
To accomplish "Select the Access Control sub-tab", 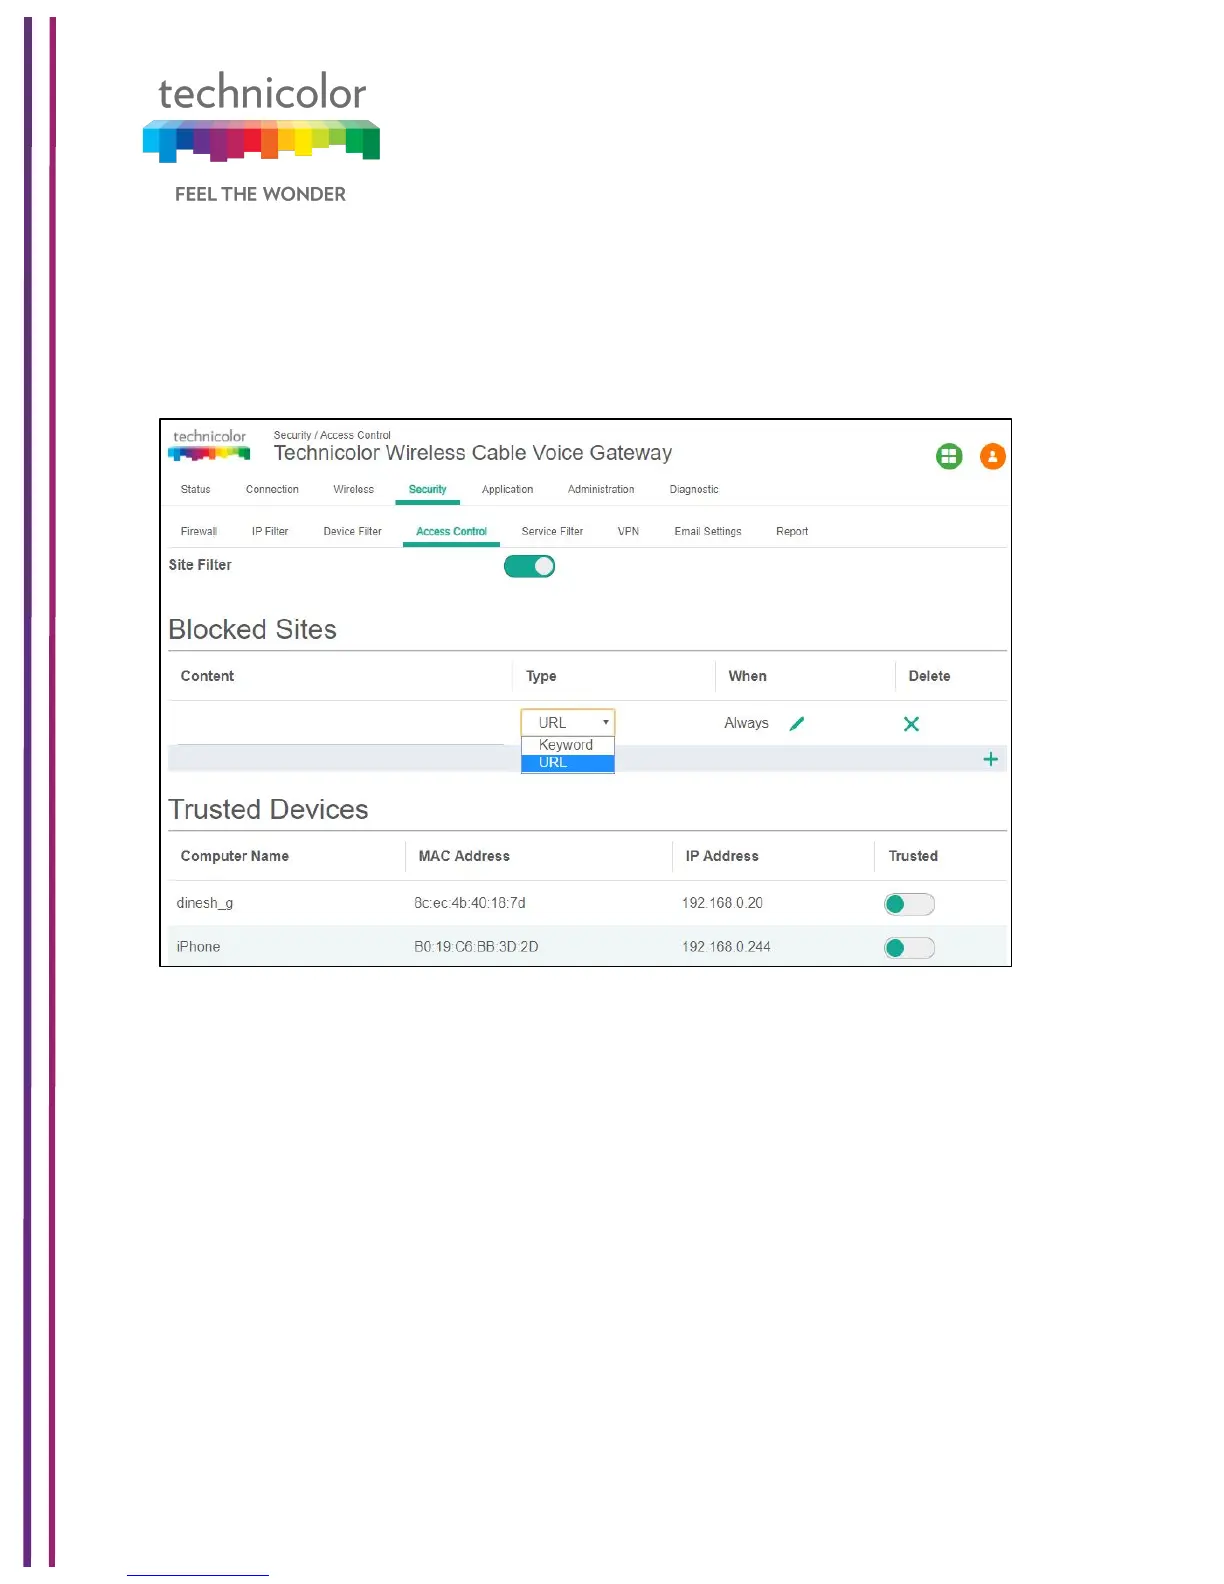I will click(451, 531).
